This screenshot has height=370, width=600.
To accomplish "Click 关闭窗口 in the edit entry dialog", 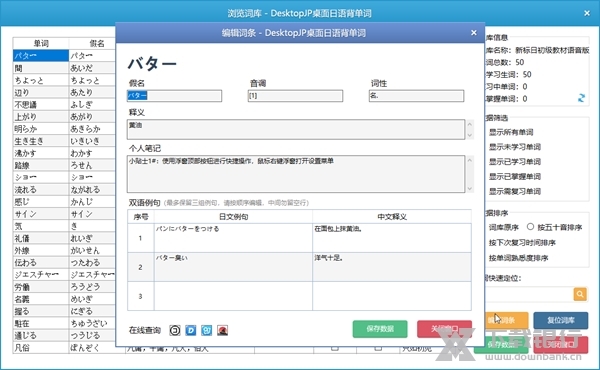I will pos(444,329).
